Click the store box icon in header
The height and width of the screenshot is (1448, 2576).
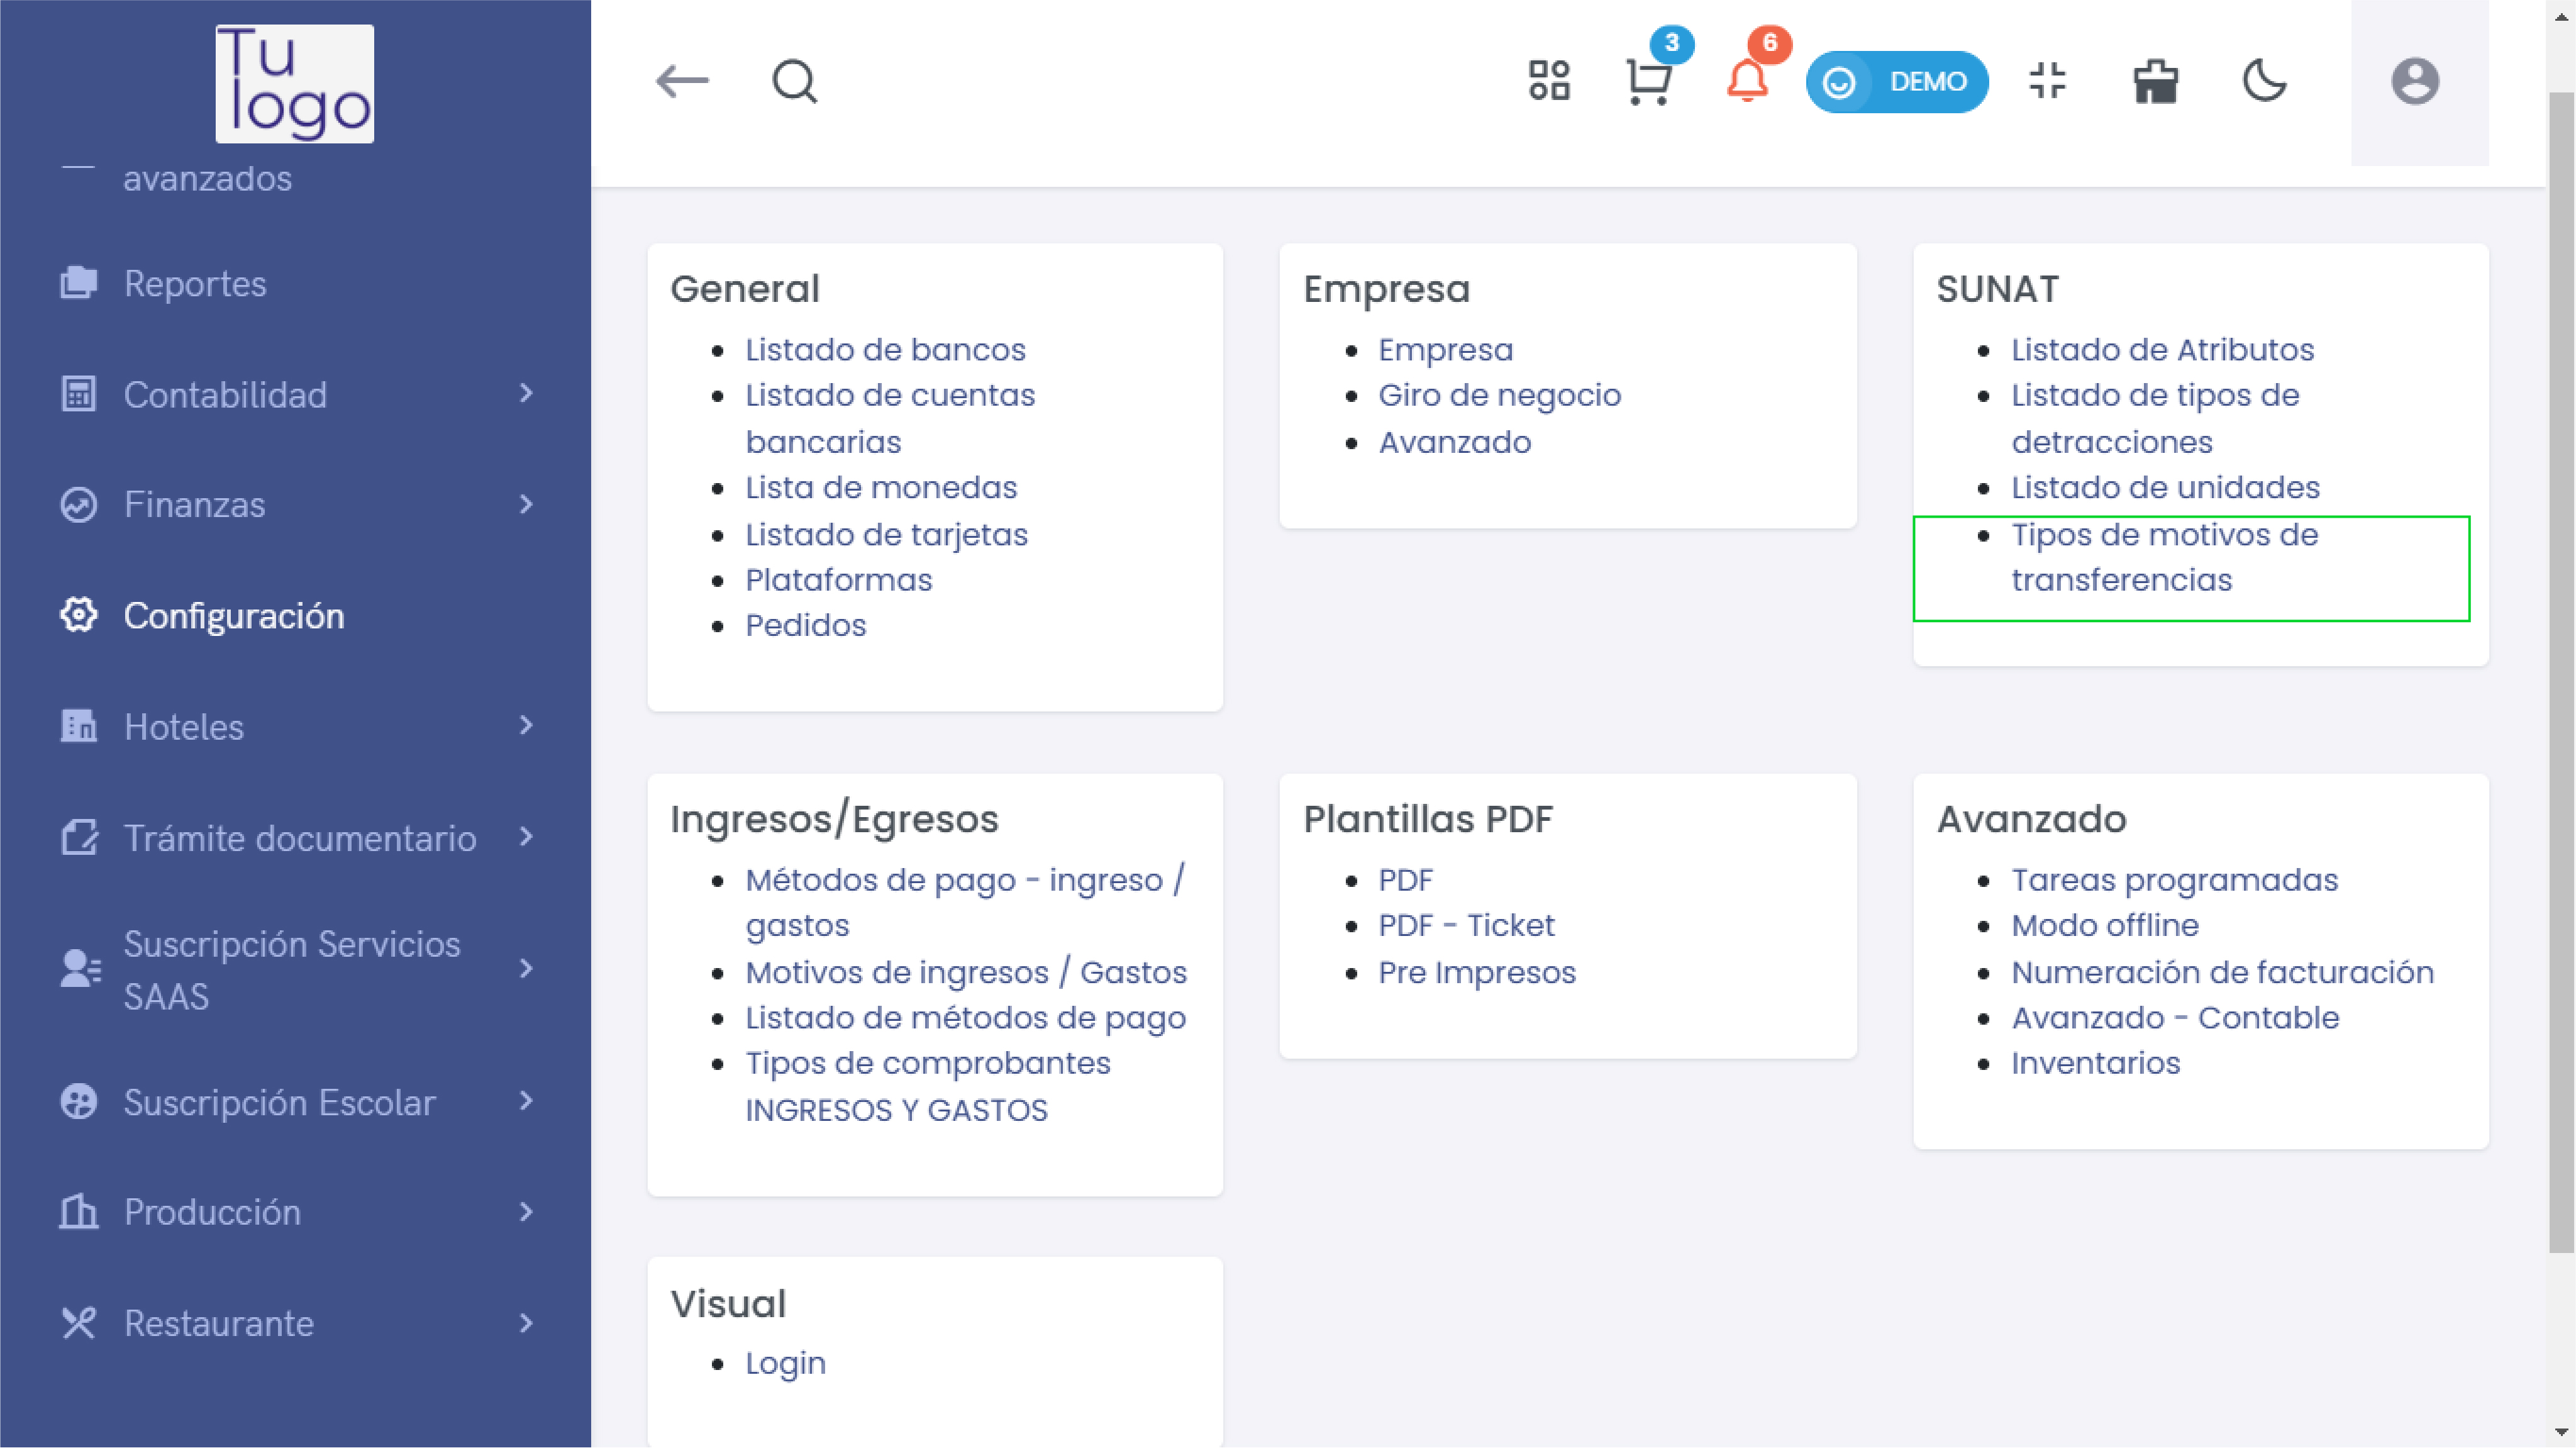coord(2155,82)
